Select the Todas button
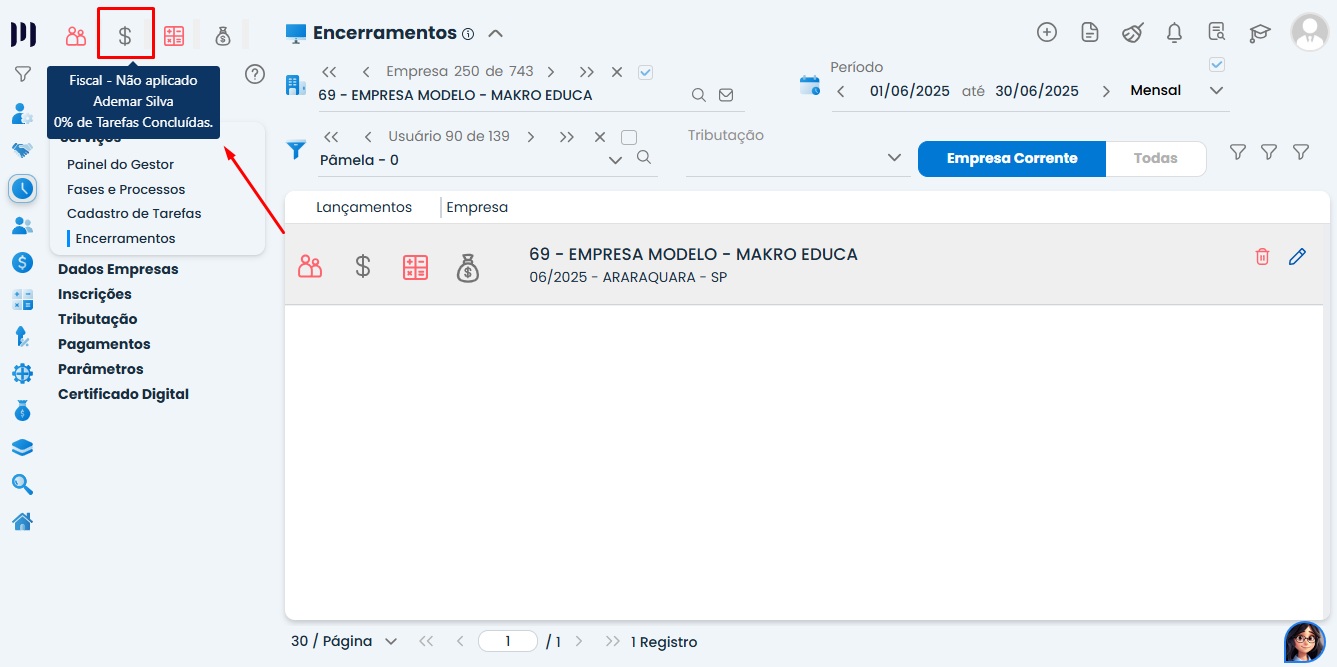Viewport: 1337px width, 667px height. pyautogui.click(x=1155, y=158)
